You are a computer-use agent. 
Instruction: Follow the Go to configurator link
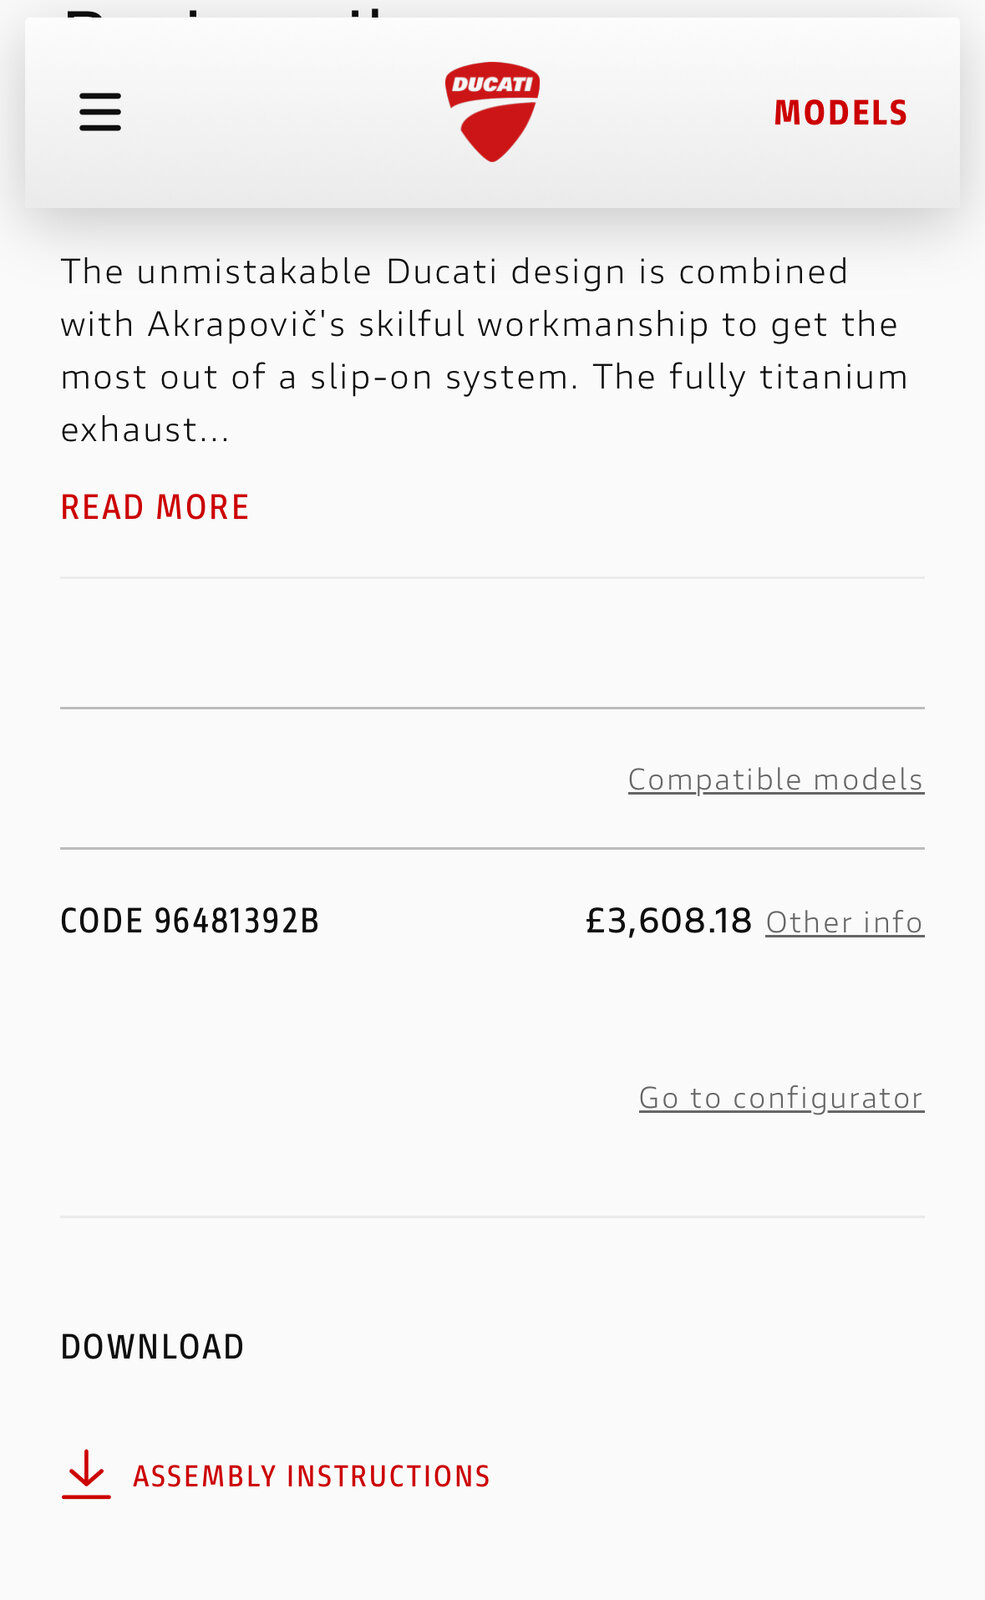[x=782, y=1097]
